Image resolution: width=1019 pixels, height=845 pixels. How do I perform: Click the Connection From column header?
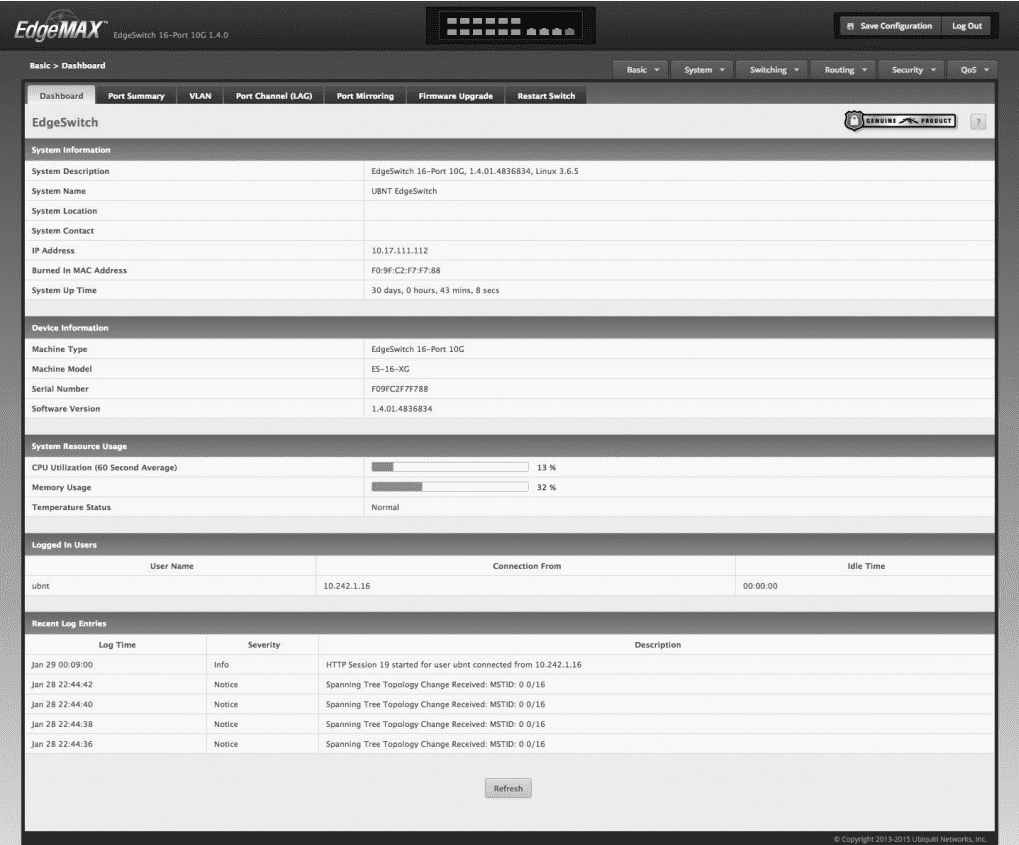(x=526, y=566)
